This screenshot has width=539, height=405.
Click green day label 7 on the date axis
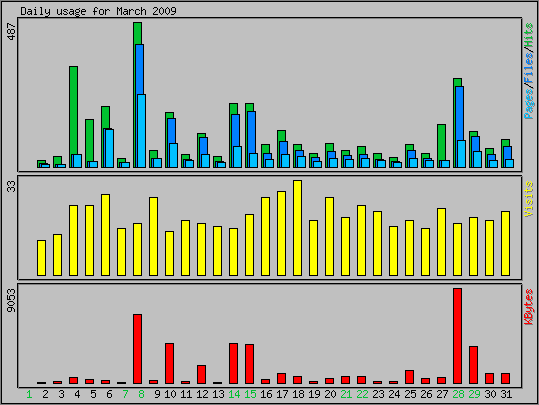point(125,394)
